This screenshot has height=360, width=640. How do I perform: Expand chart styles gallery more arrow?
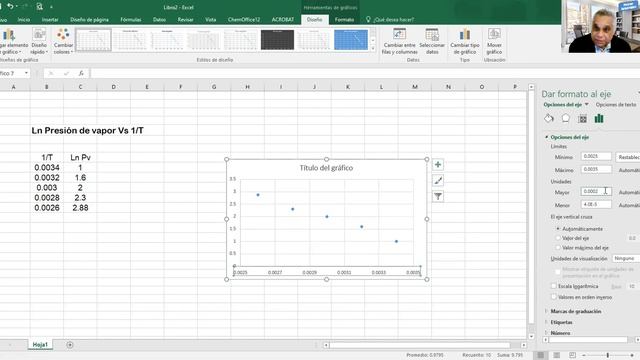tap(373, 49)
